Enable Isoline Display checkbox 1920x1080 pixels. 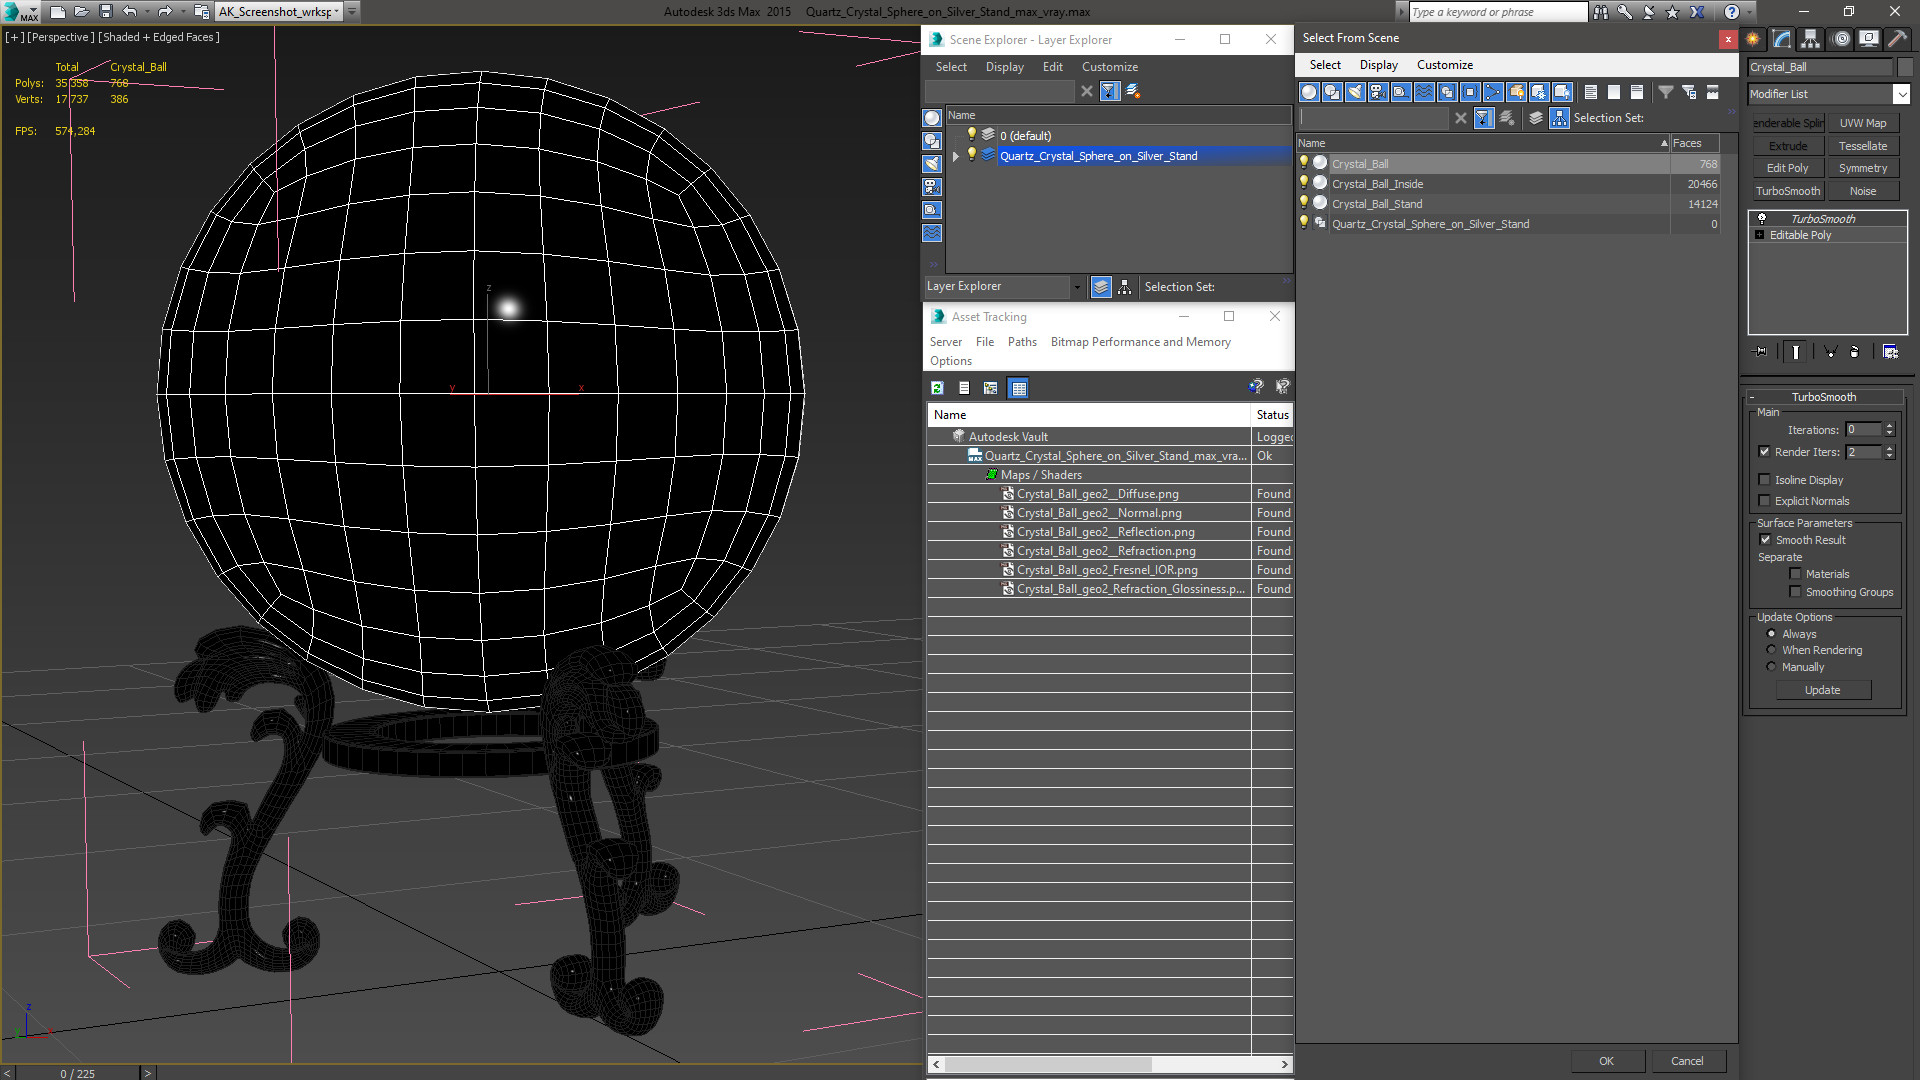pos(1765,480)
